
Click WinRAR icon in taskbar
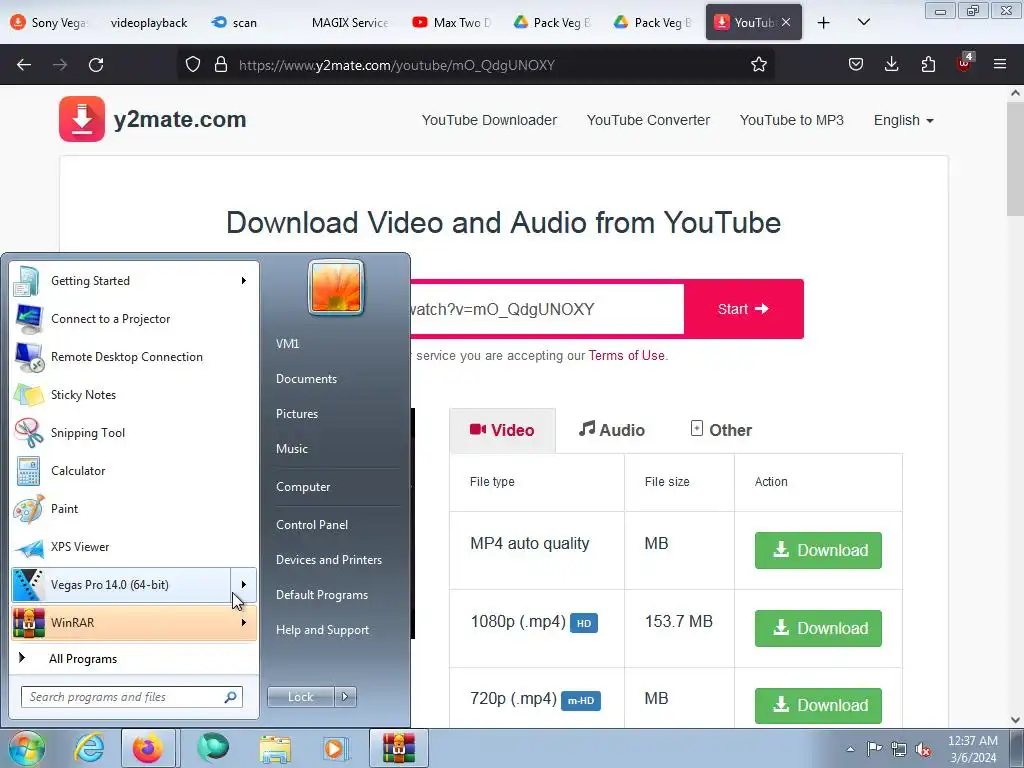click(x=398, y=748)
